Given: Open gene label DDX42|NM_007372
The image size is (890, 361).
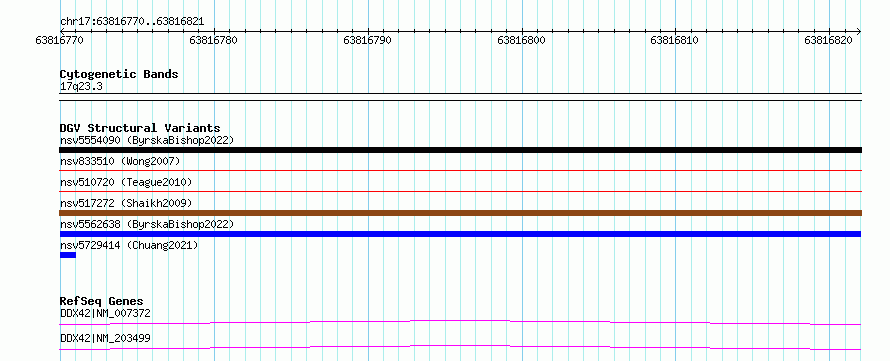Looking at the screenshot, I should point(105,313).
